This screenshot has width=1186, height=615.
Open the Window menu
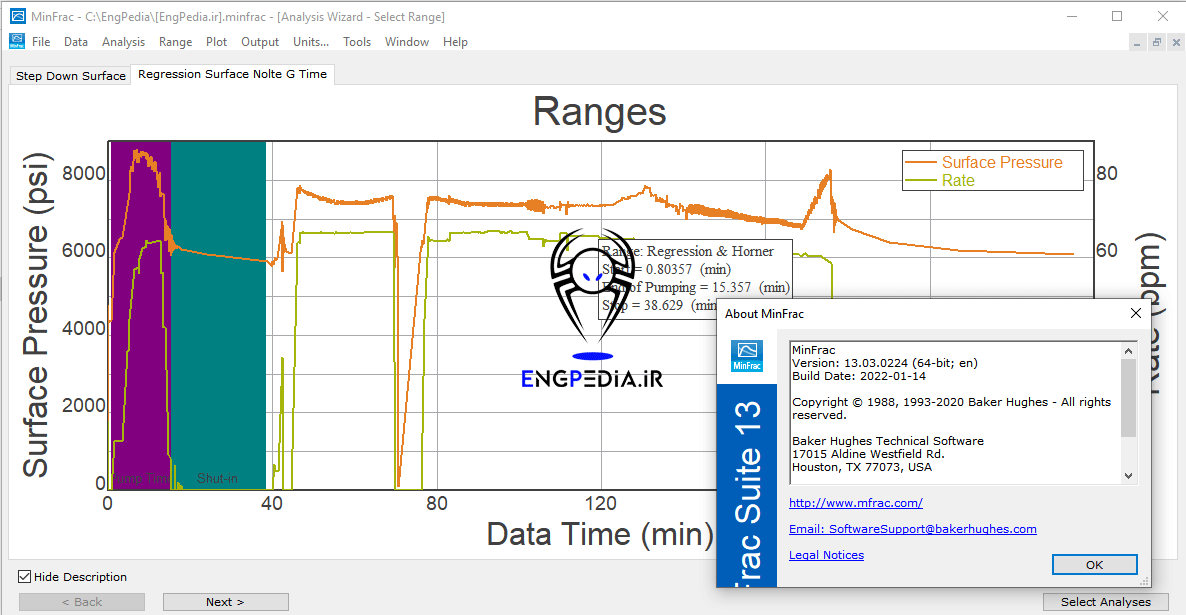point(407,42)
